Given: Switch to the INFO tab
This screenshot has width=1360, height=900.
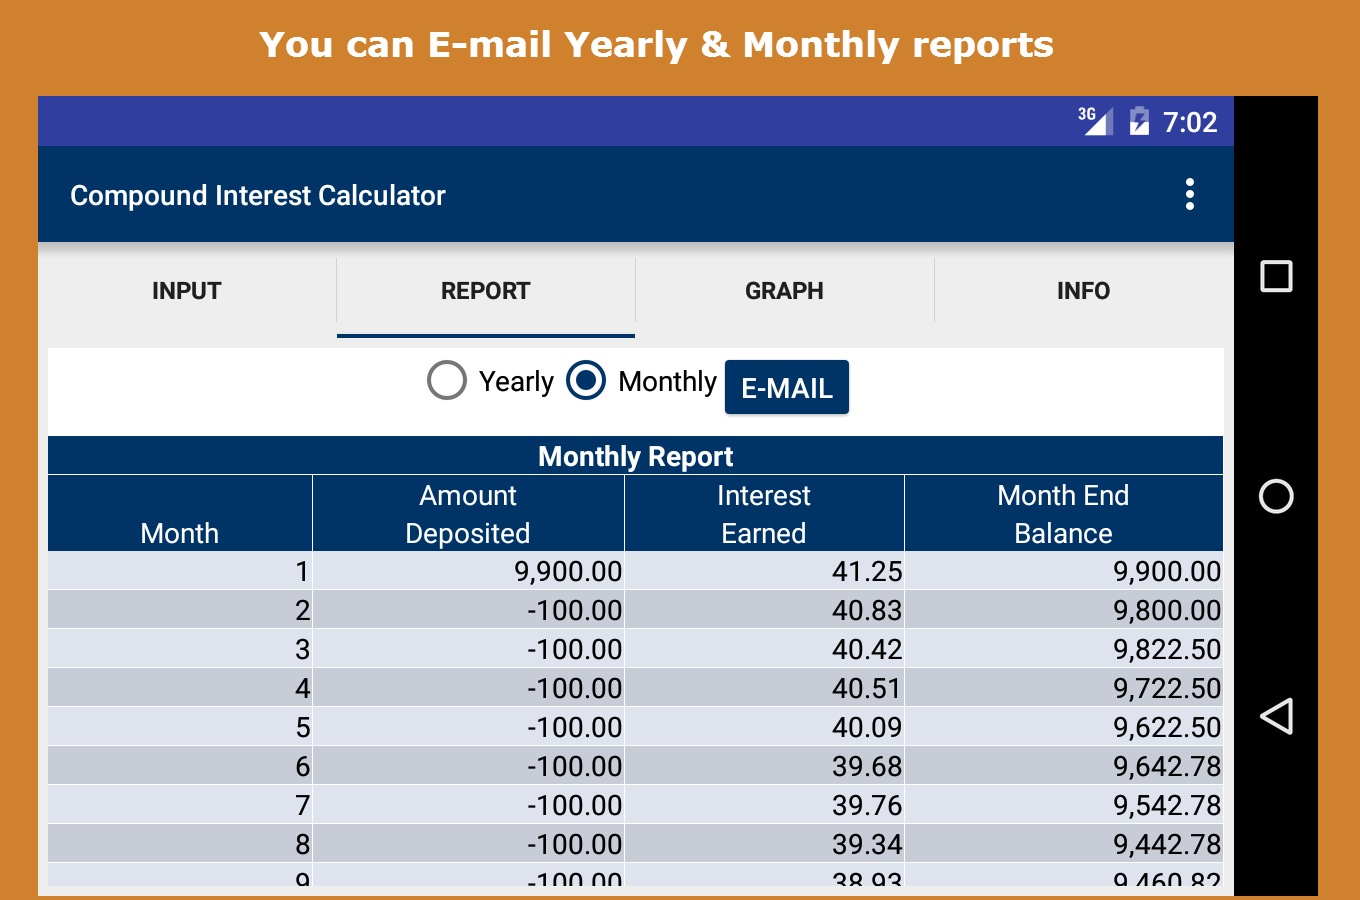Looking at the screenshot, I should pos(1084,291).
